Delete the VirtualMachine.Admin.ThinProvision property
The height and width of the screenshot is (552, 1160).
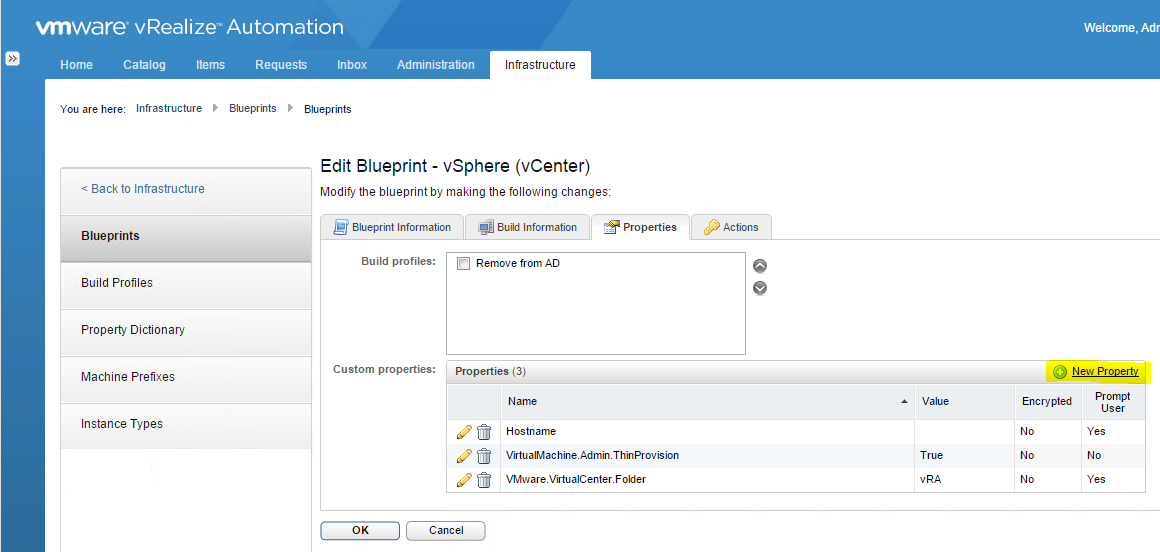pyautogui.click(x=484, y=456)
